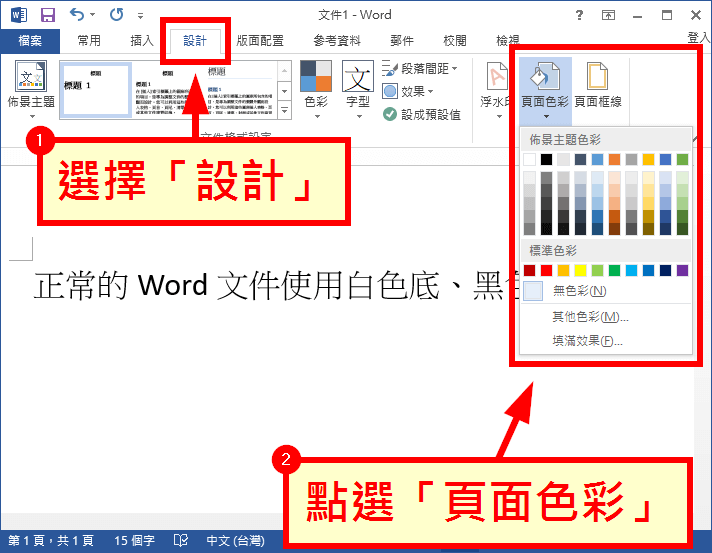The height and width of the screenshot is (553, 712).
Task: Switch to the 插入 ribbon tab
Action: click(x=143, y=41)
